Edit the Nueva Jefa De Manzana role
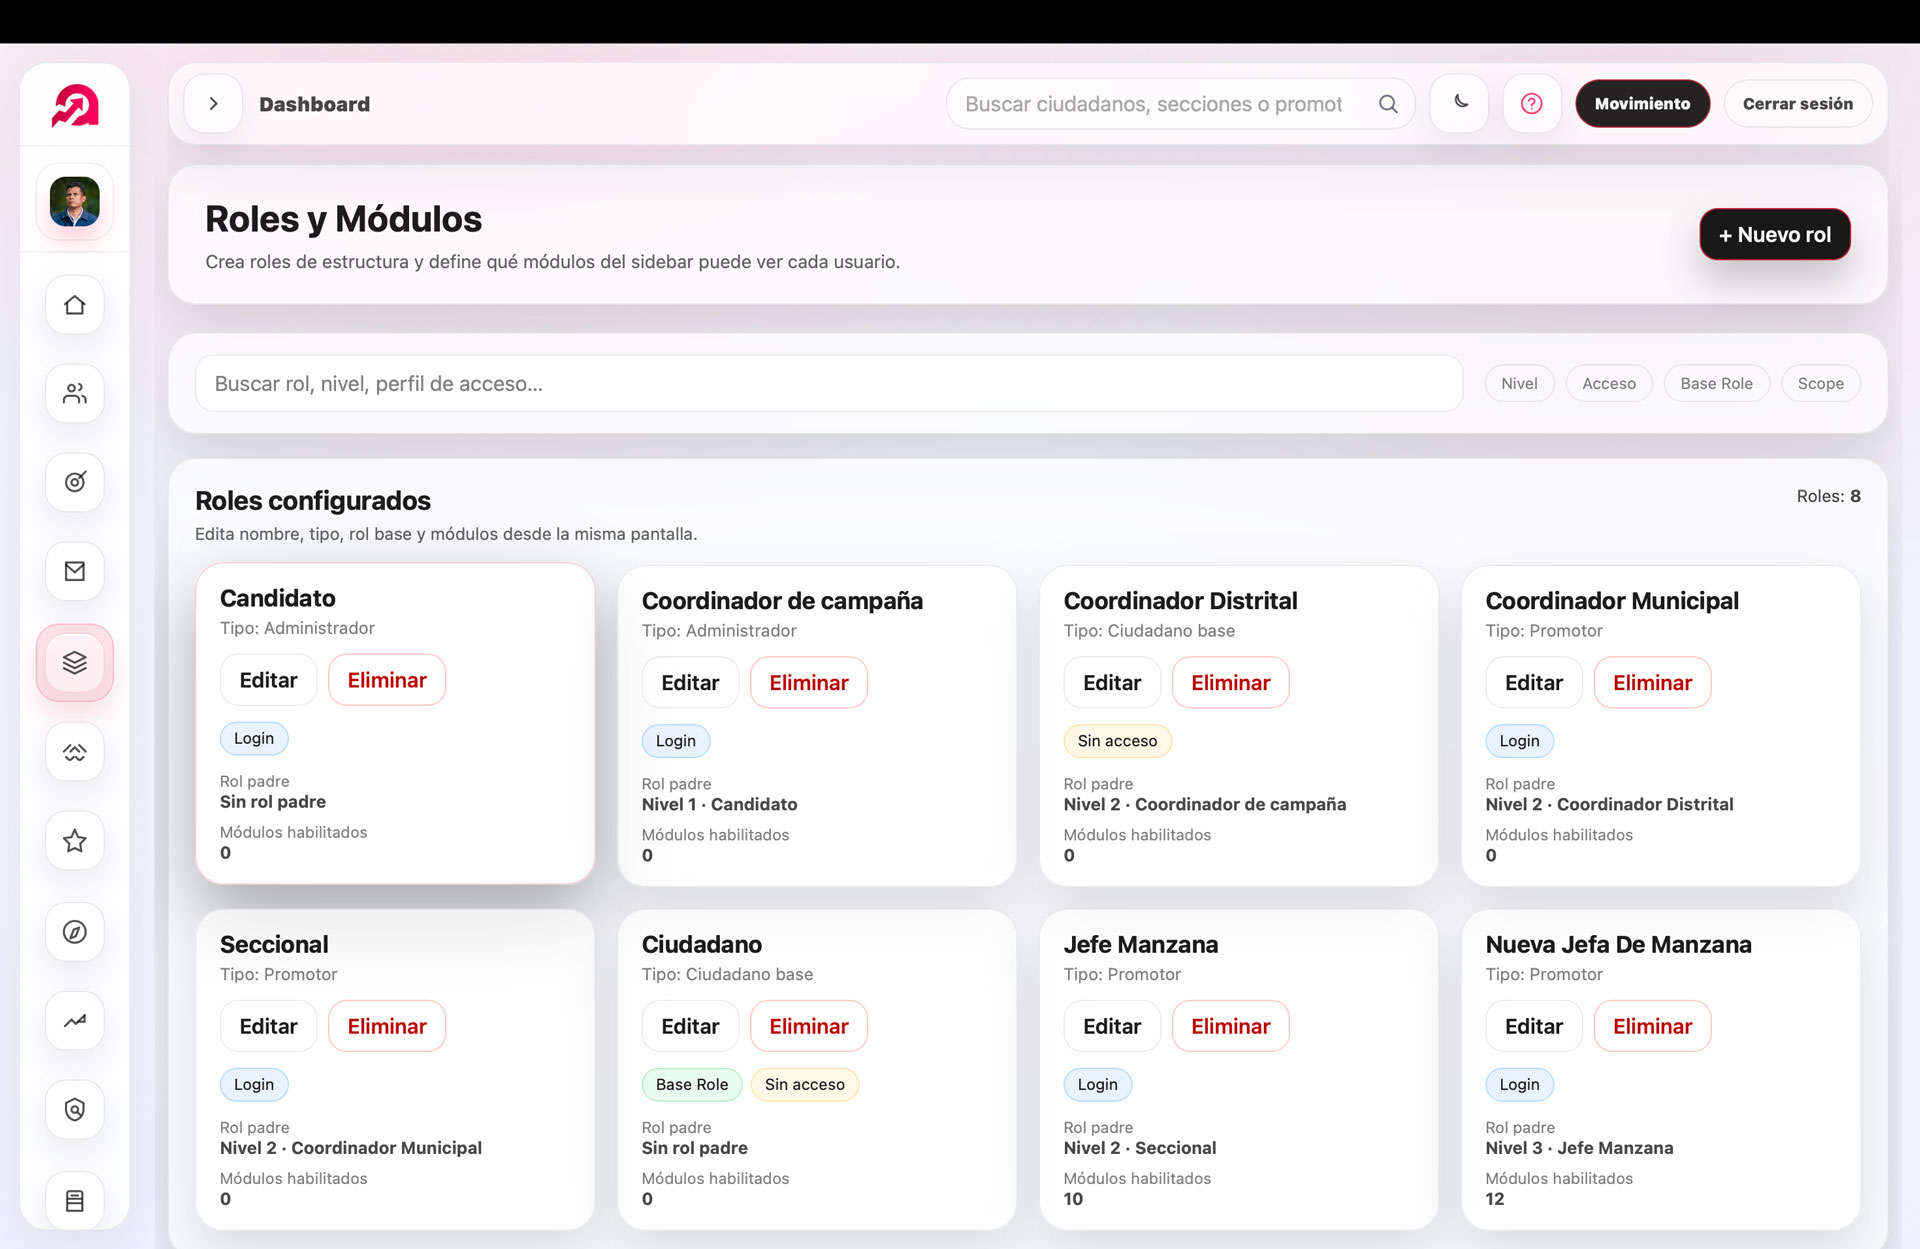The image size is (1920, 1249). 1534,1026
